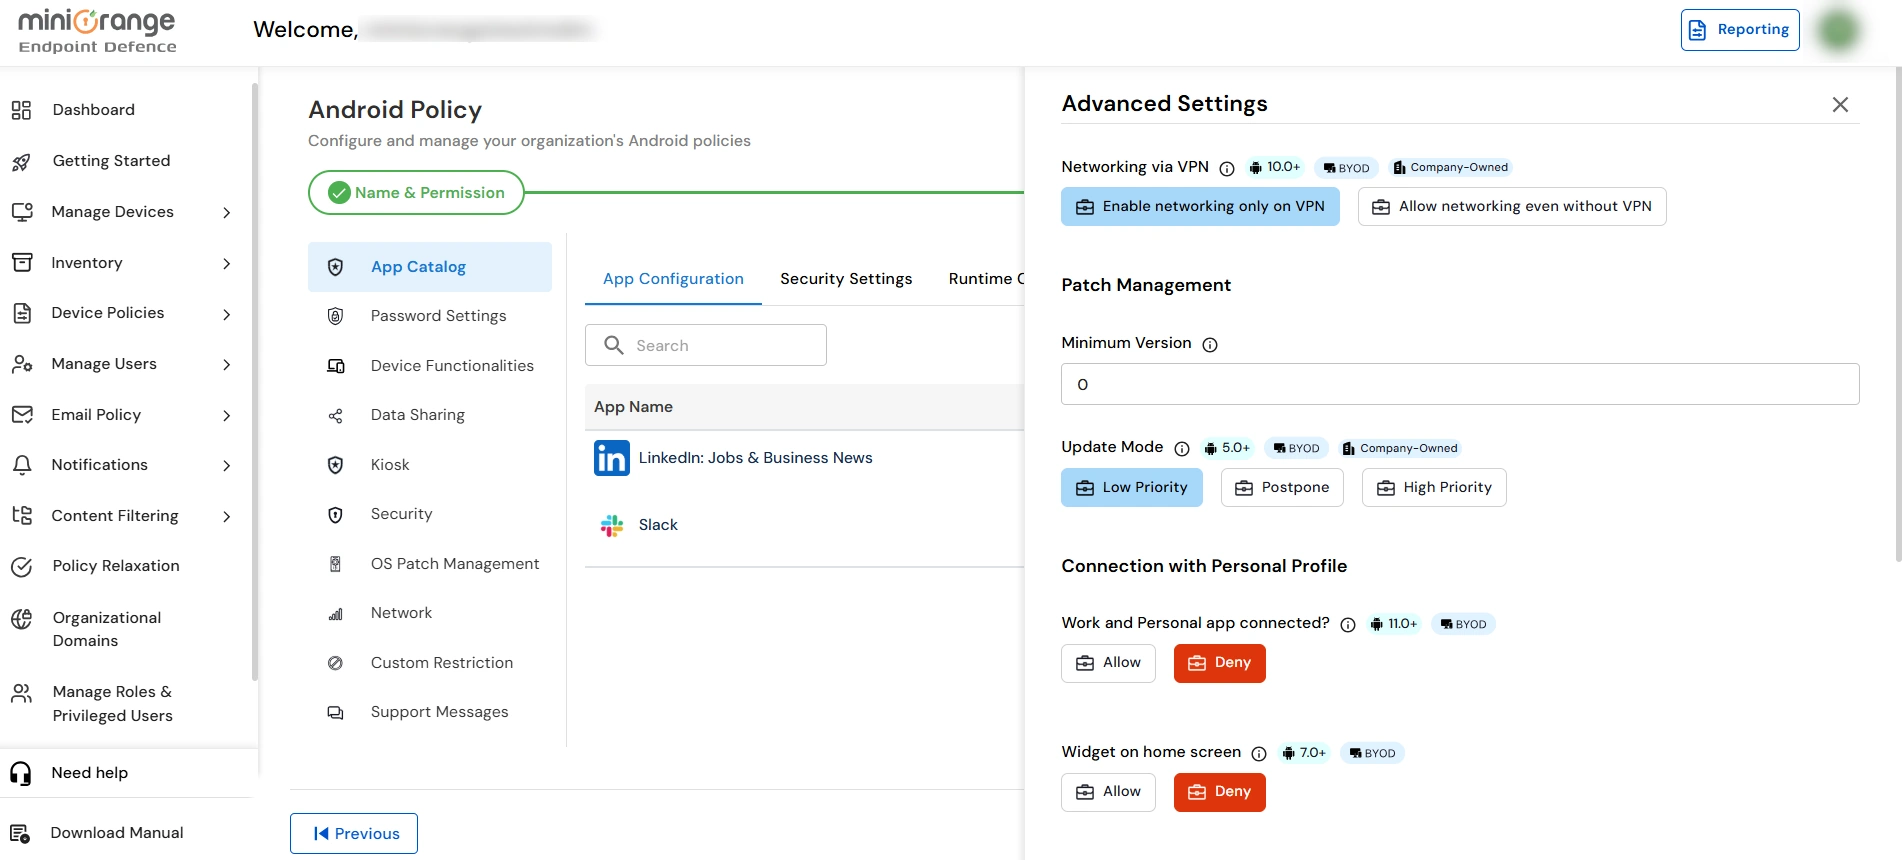The width and height of the screenshot is (1902, 860).
Task: Set Update Mode to High Priority
Action: click(x=1434, y=488)
